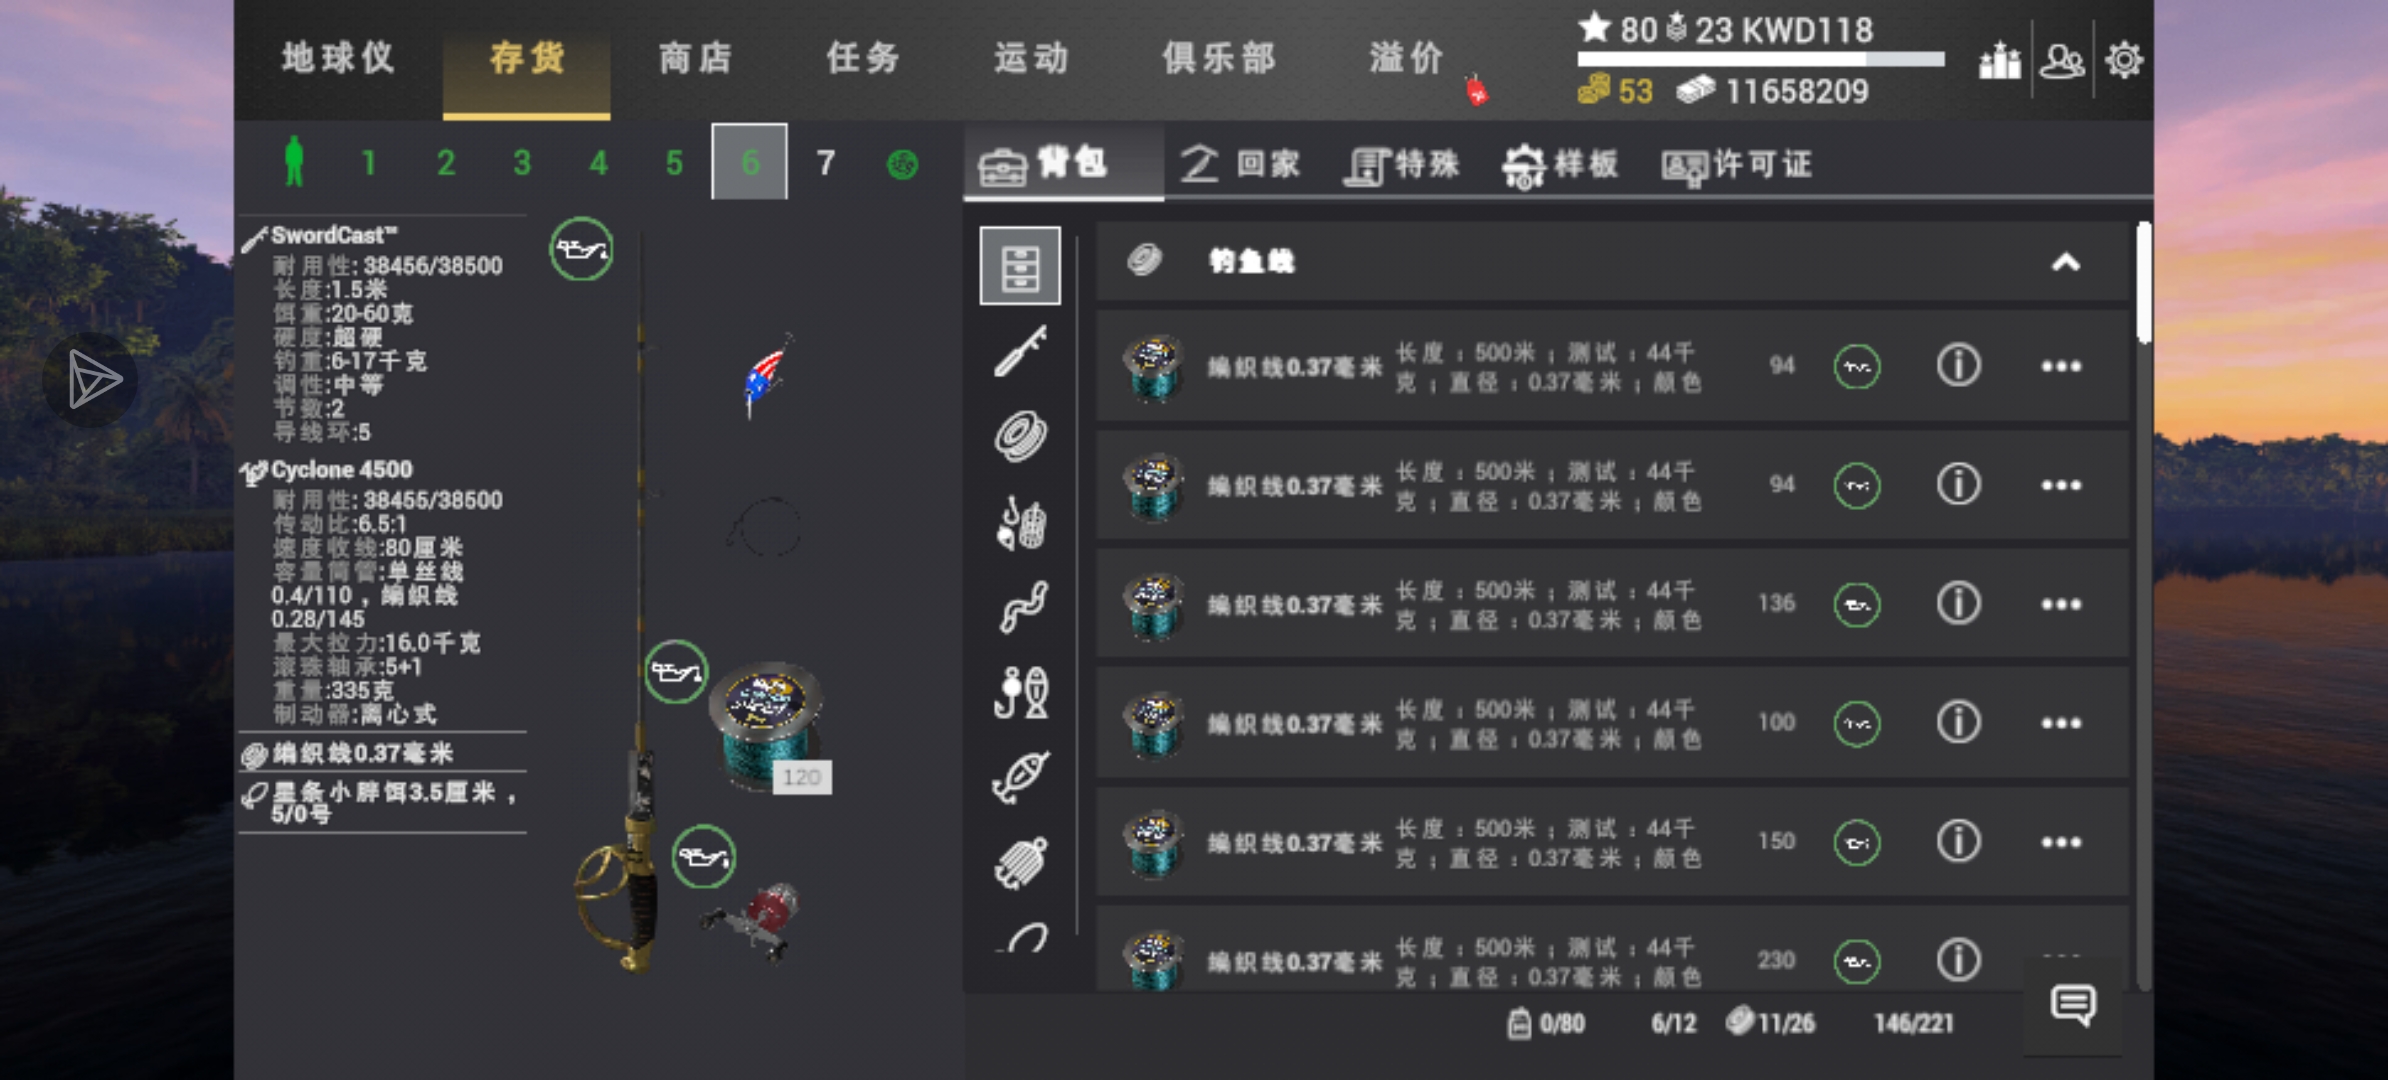
Task: Select the fishing rod category icon
Action: tap(1020, 351)
